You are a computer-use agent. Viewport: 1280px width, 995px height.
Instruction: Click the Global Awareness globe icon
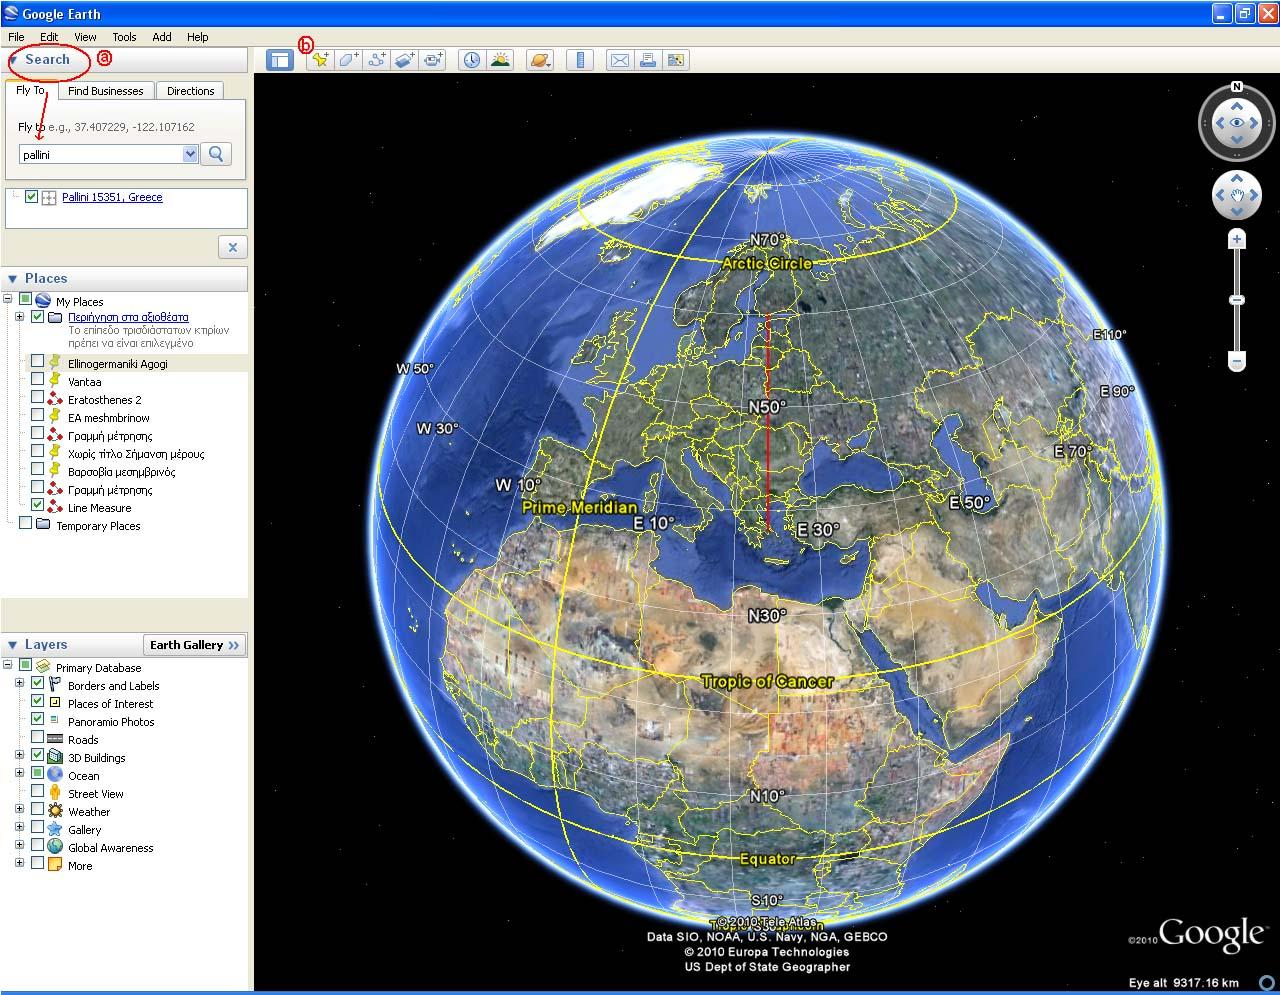coord(55,847)
